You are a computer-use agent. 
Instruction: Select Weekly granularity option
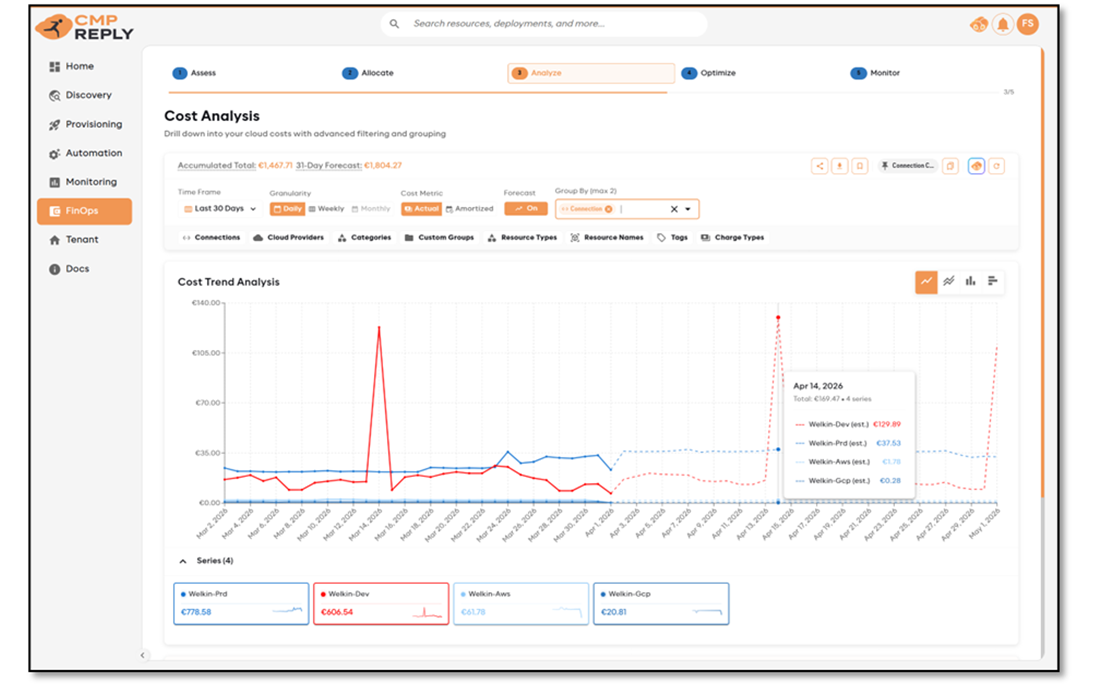(x=326, y=209)
